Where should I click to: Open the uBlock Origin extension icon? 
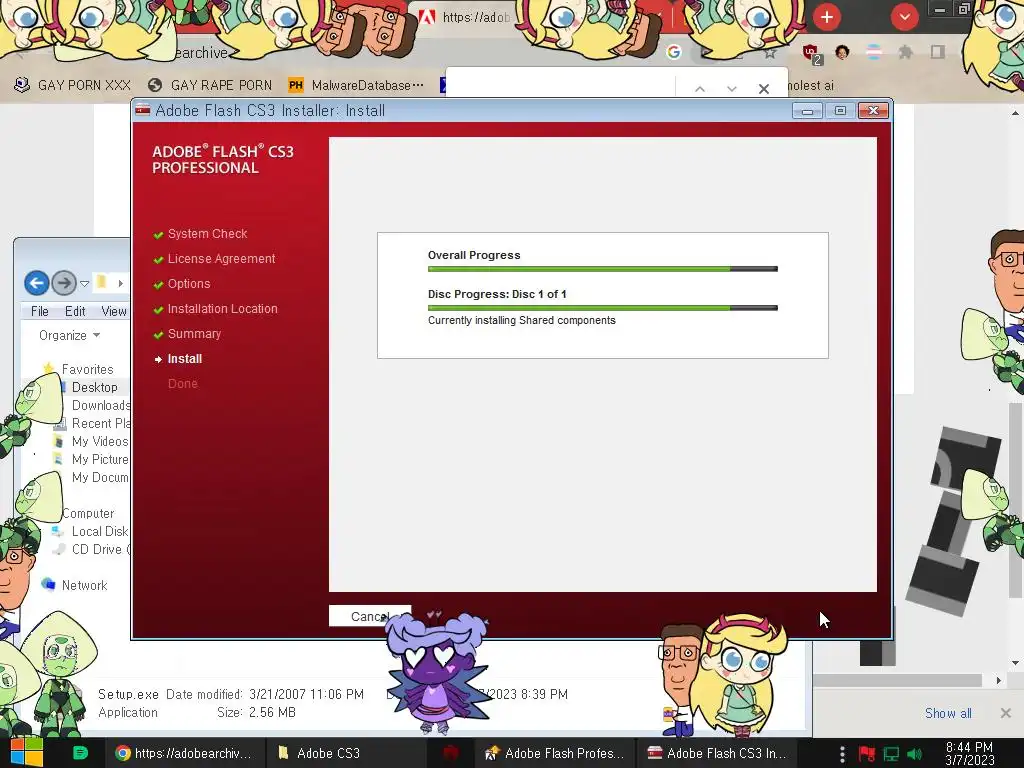click(x=811, y=54)
